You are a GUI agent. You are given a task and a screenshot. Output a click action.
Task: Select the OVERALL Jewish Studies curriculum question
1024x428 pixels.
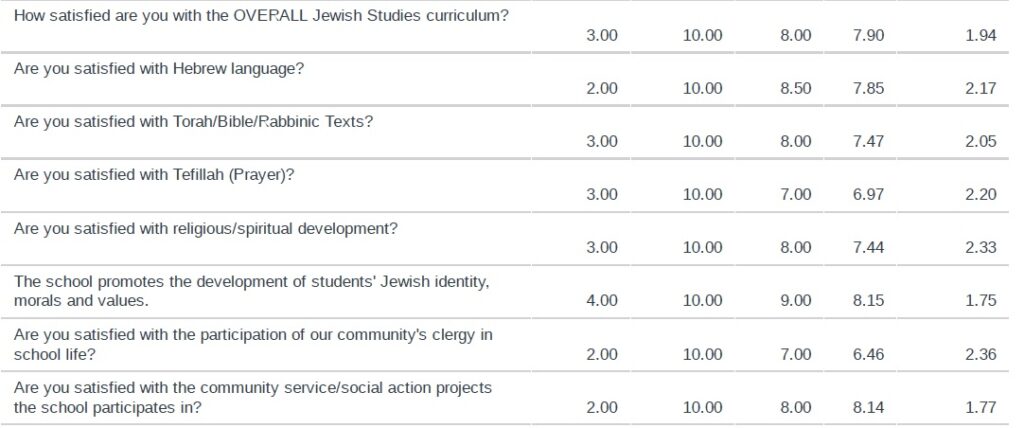261,16
